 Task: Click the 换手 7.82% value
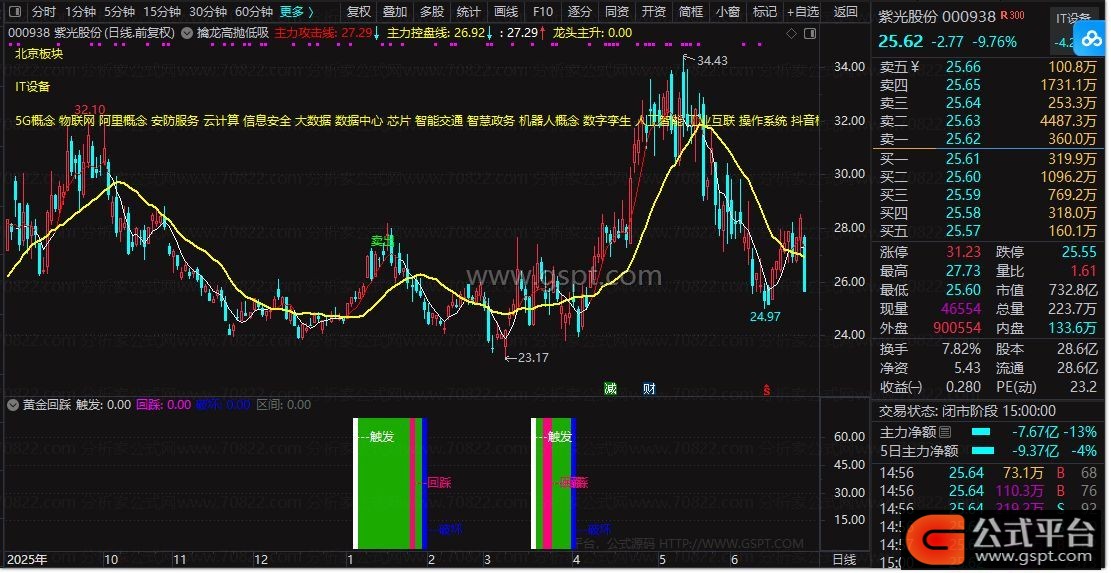961,348
